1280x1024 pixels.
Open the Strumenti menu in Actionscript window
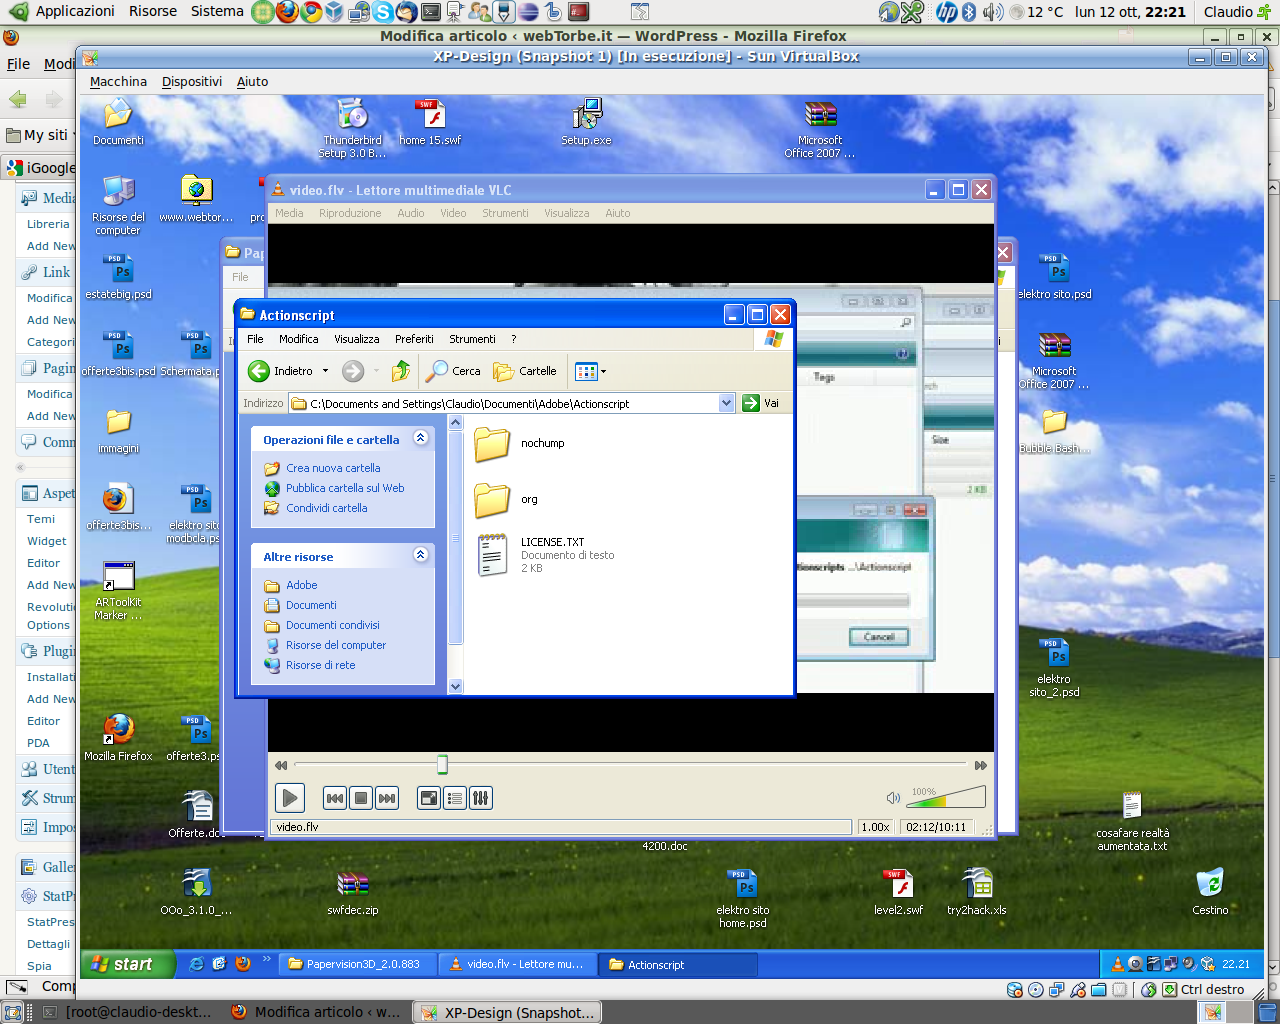click(x=472, y=339)
